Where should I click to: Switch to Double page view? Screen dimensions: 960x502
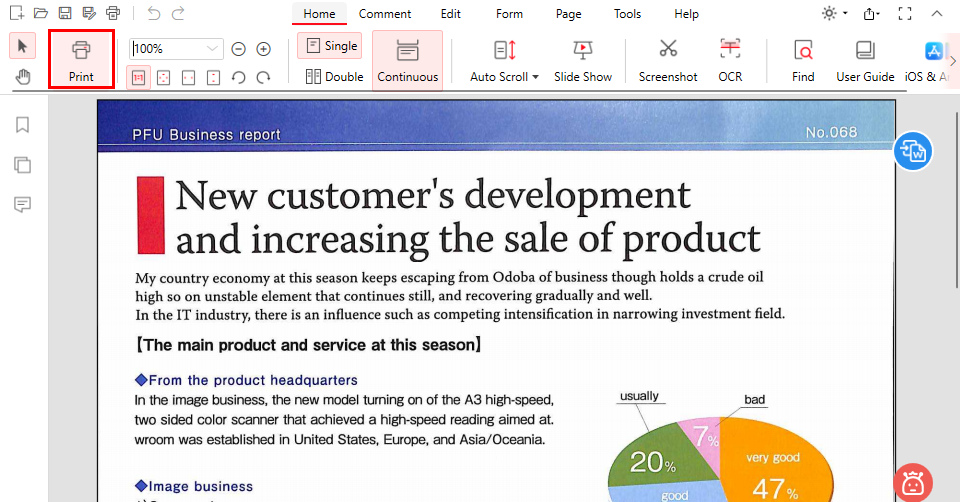click(334, 76)
